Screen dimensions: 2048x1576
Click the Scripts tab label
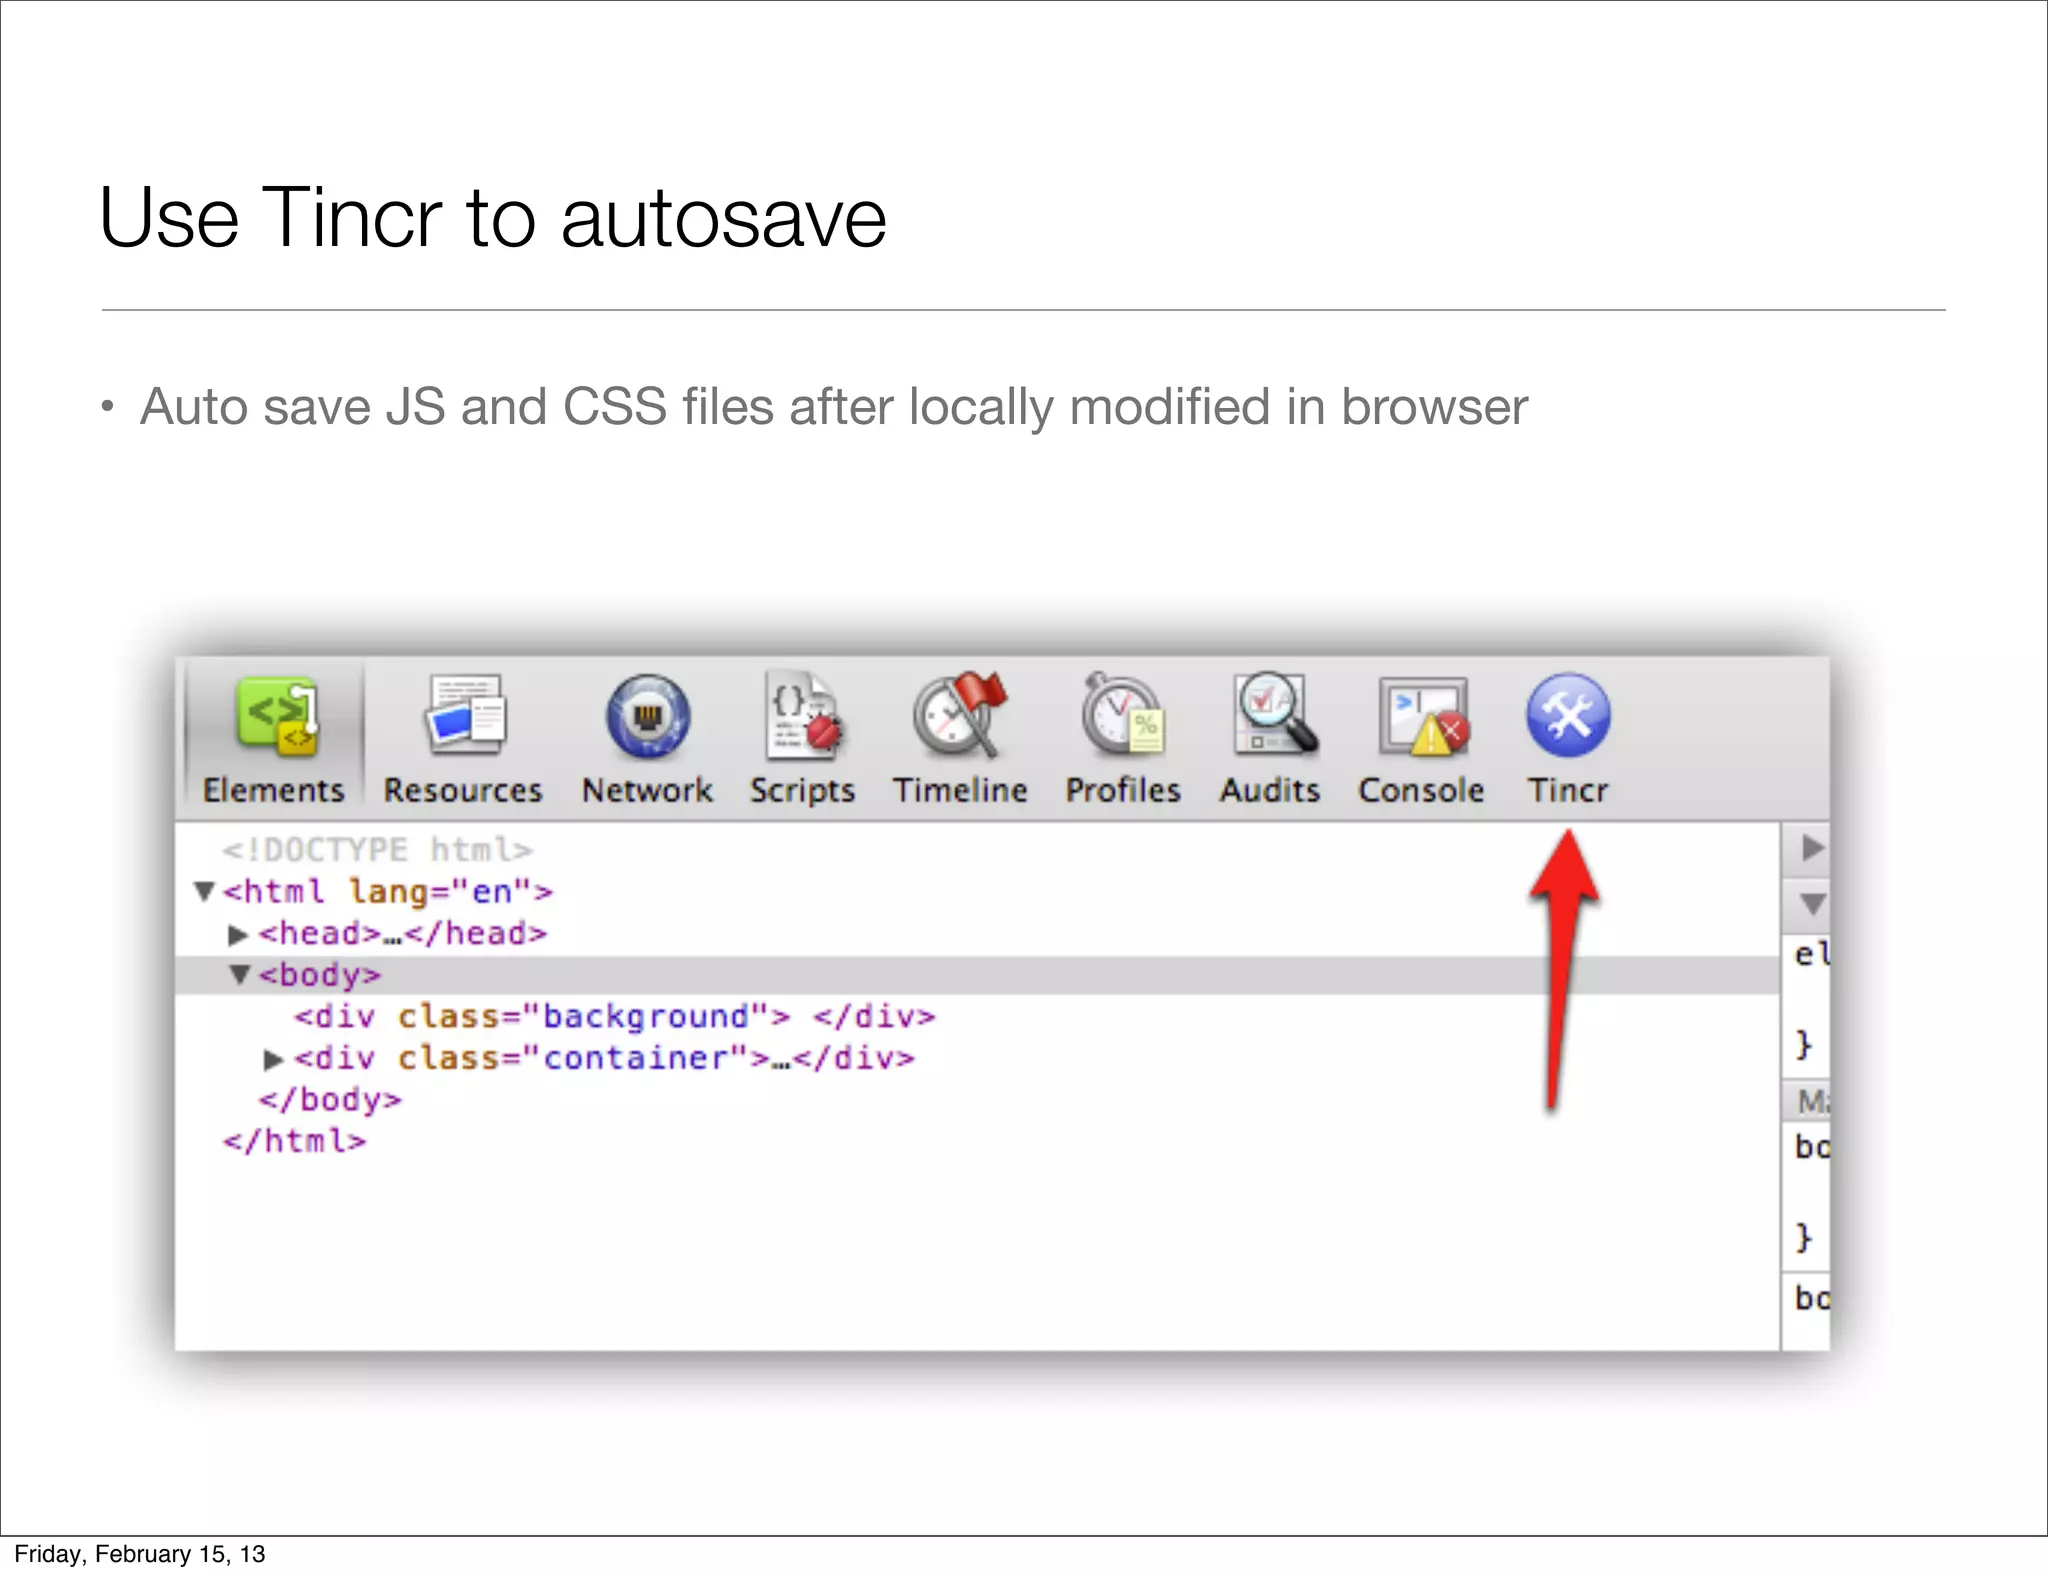pos(803,790)
